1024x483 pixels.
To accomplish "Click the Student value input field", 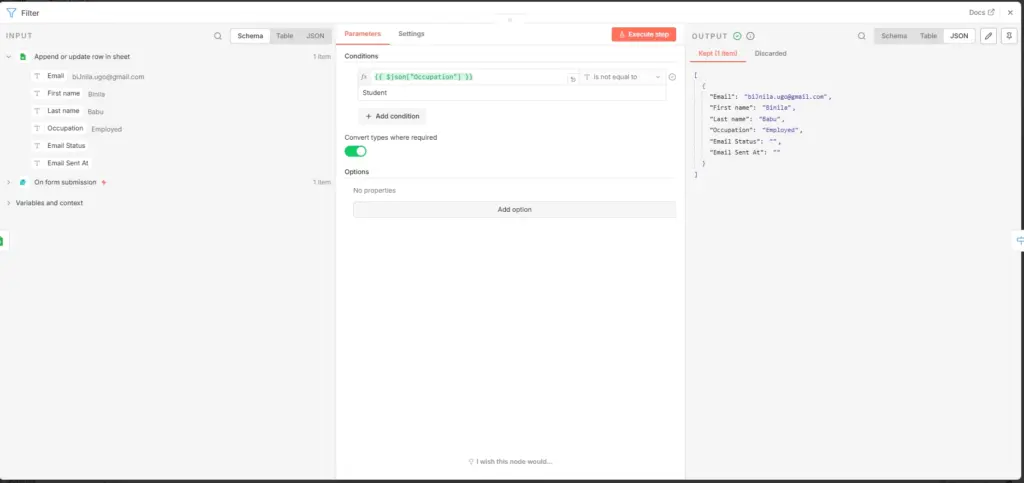I will tap(511, 93).
